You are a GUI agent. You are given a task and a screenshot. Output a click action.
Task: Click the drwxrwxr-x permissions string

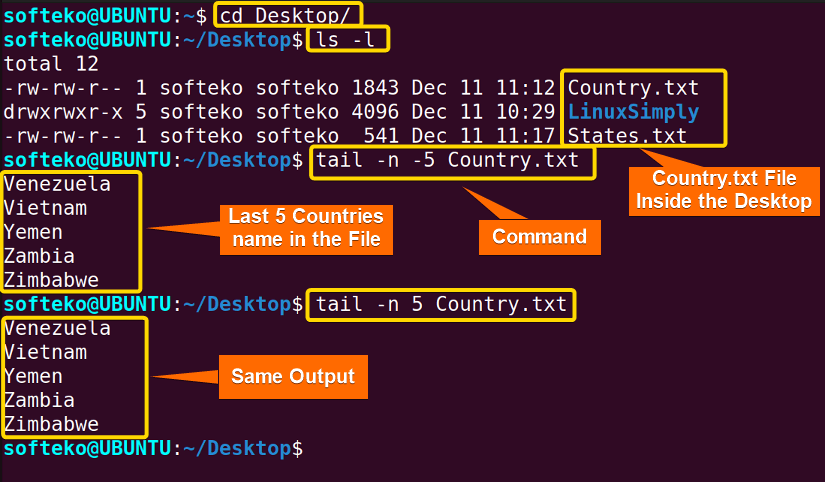(x=63, y=112)
